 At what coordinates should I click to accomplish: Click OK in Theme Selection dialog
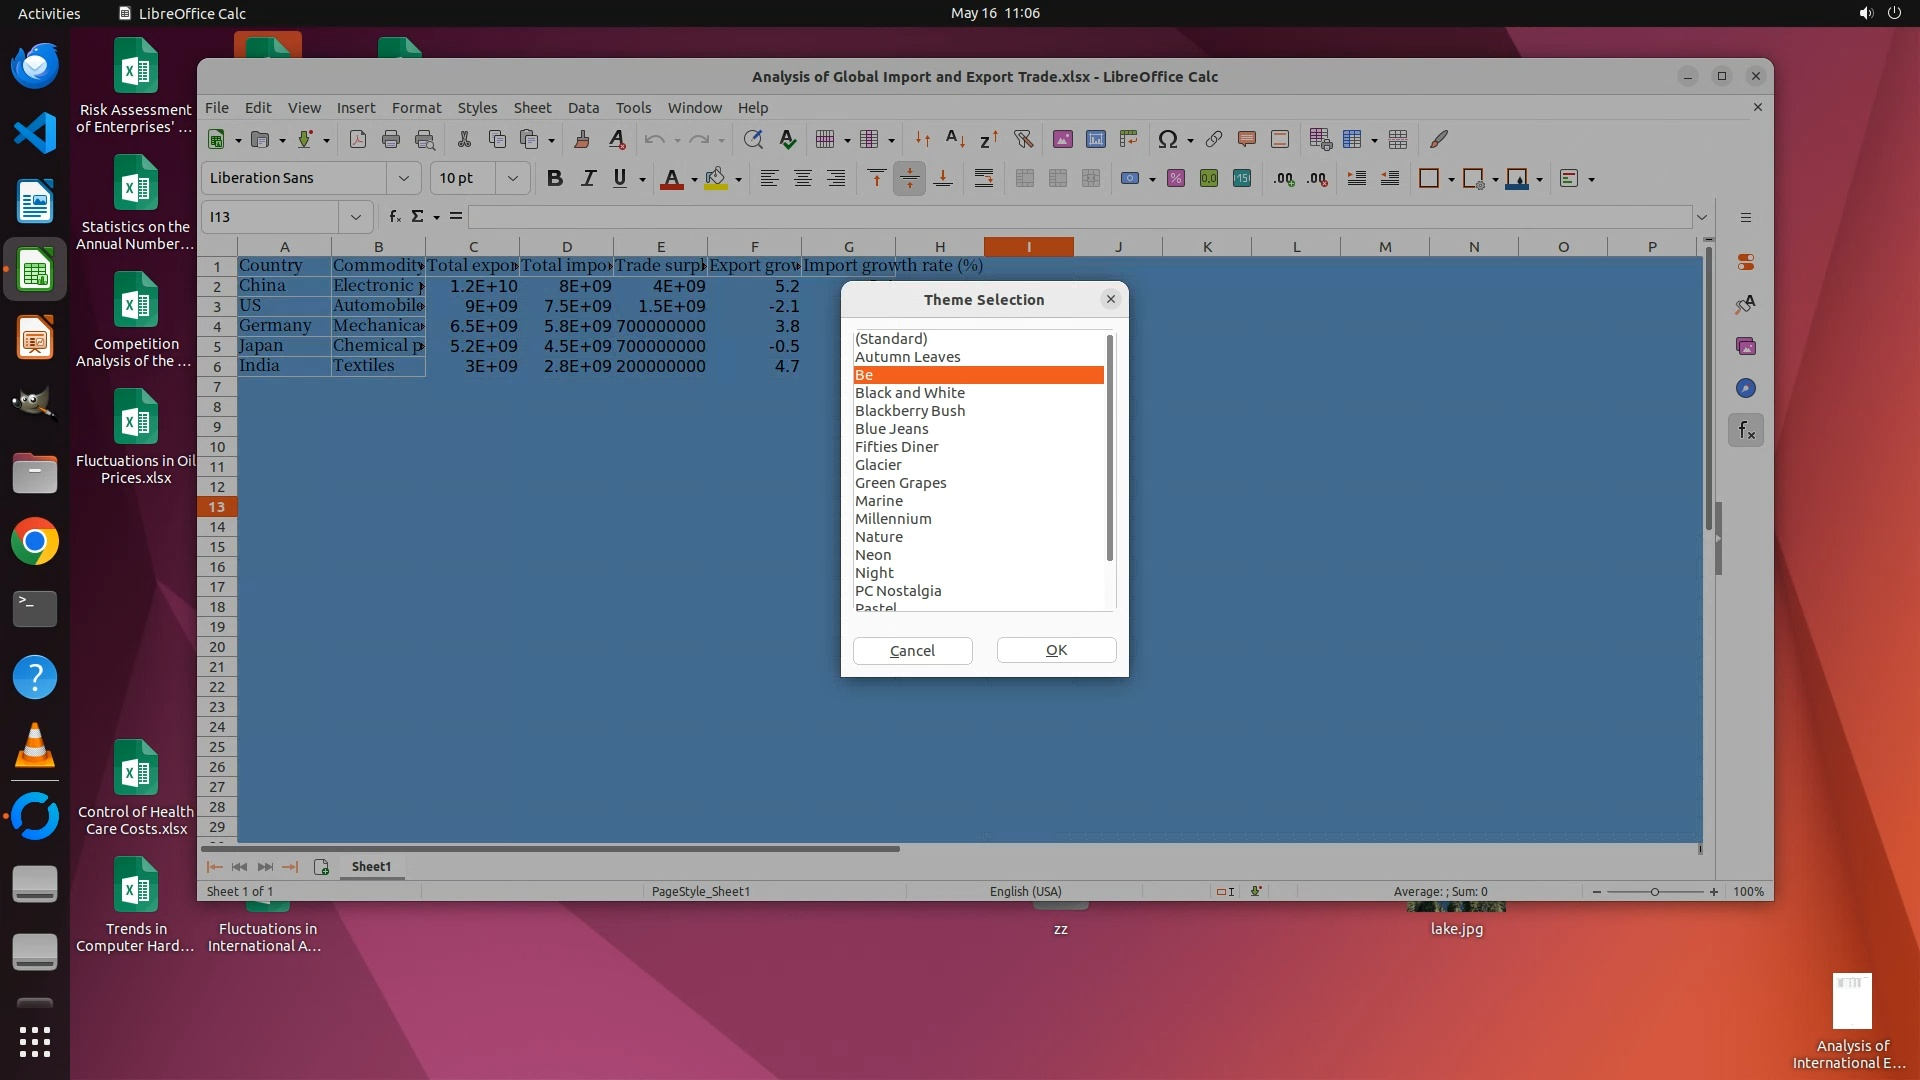[1056, 651]
